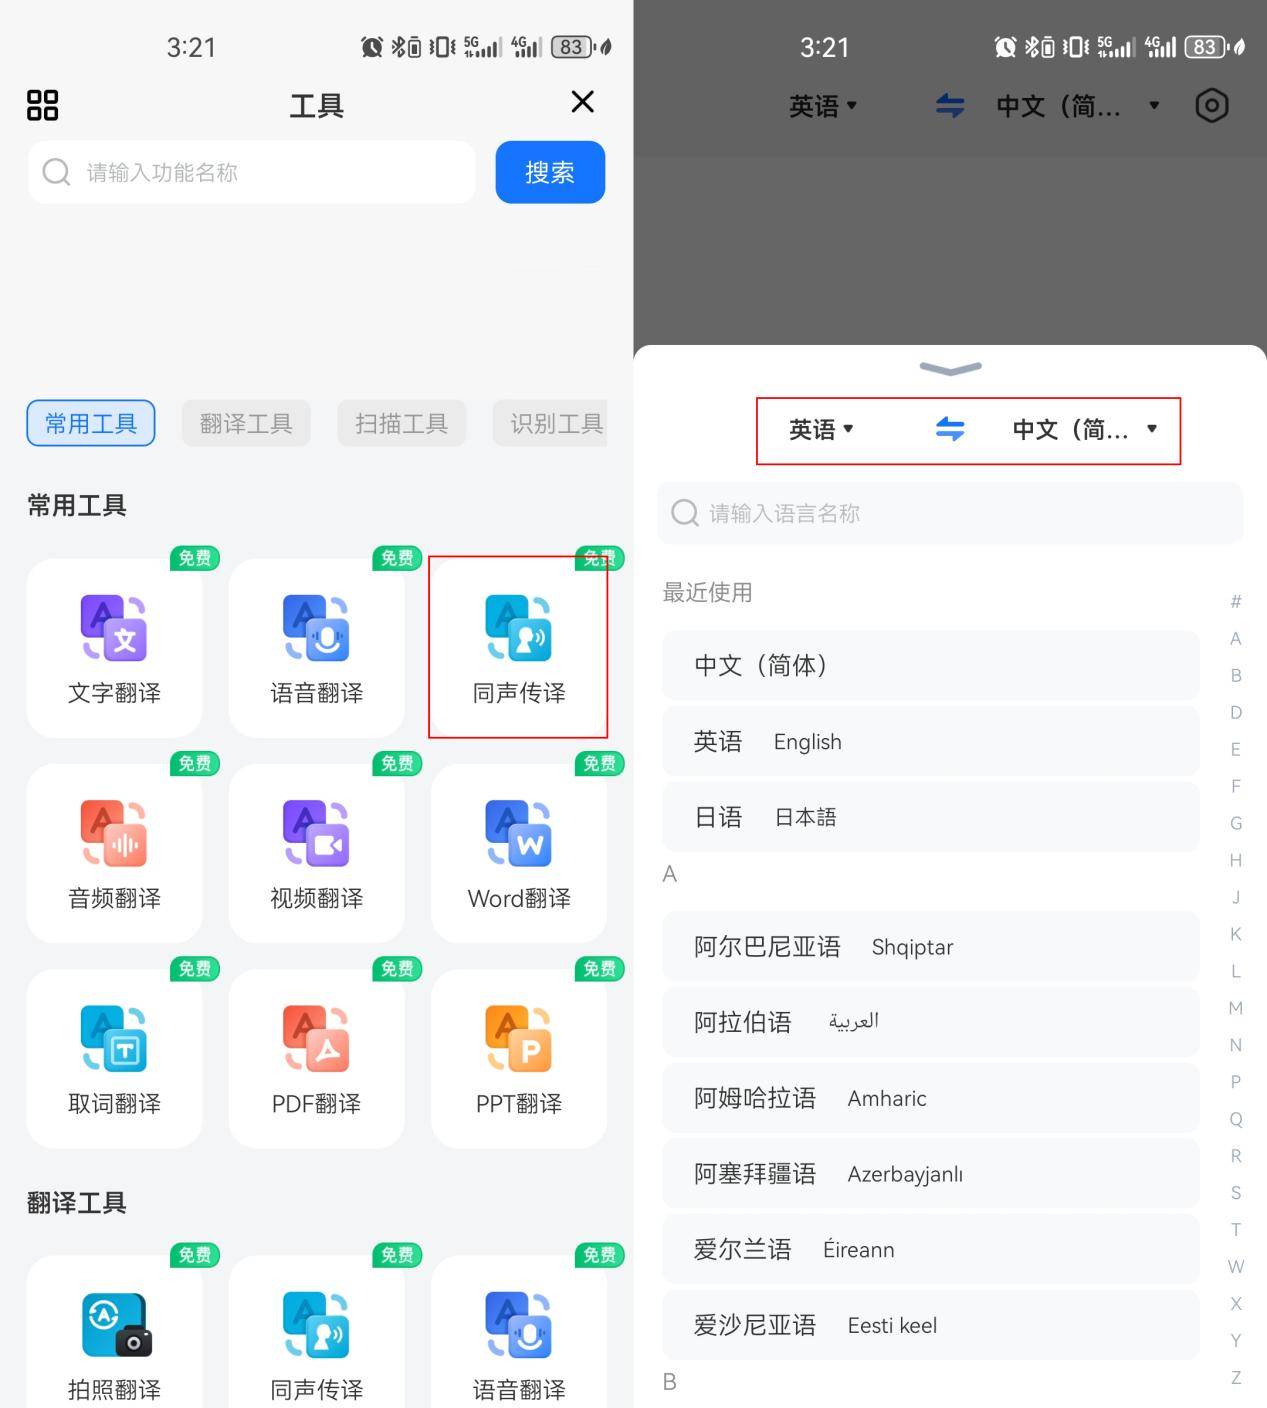
Task: Switch to the 识别工具 tab
Action: point(552,423)
